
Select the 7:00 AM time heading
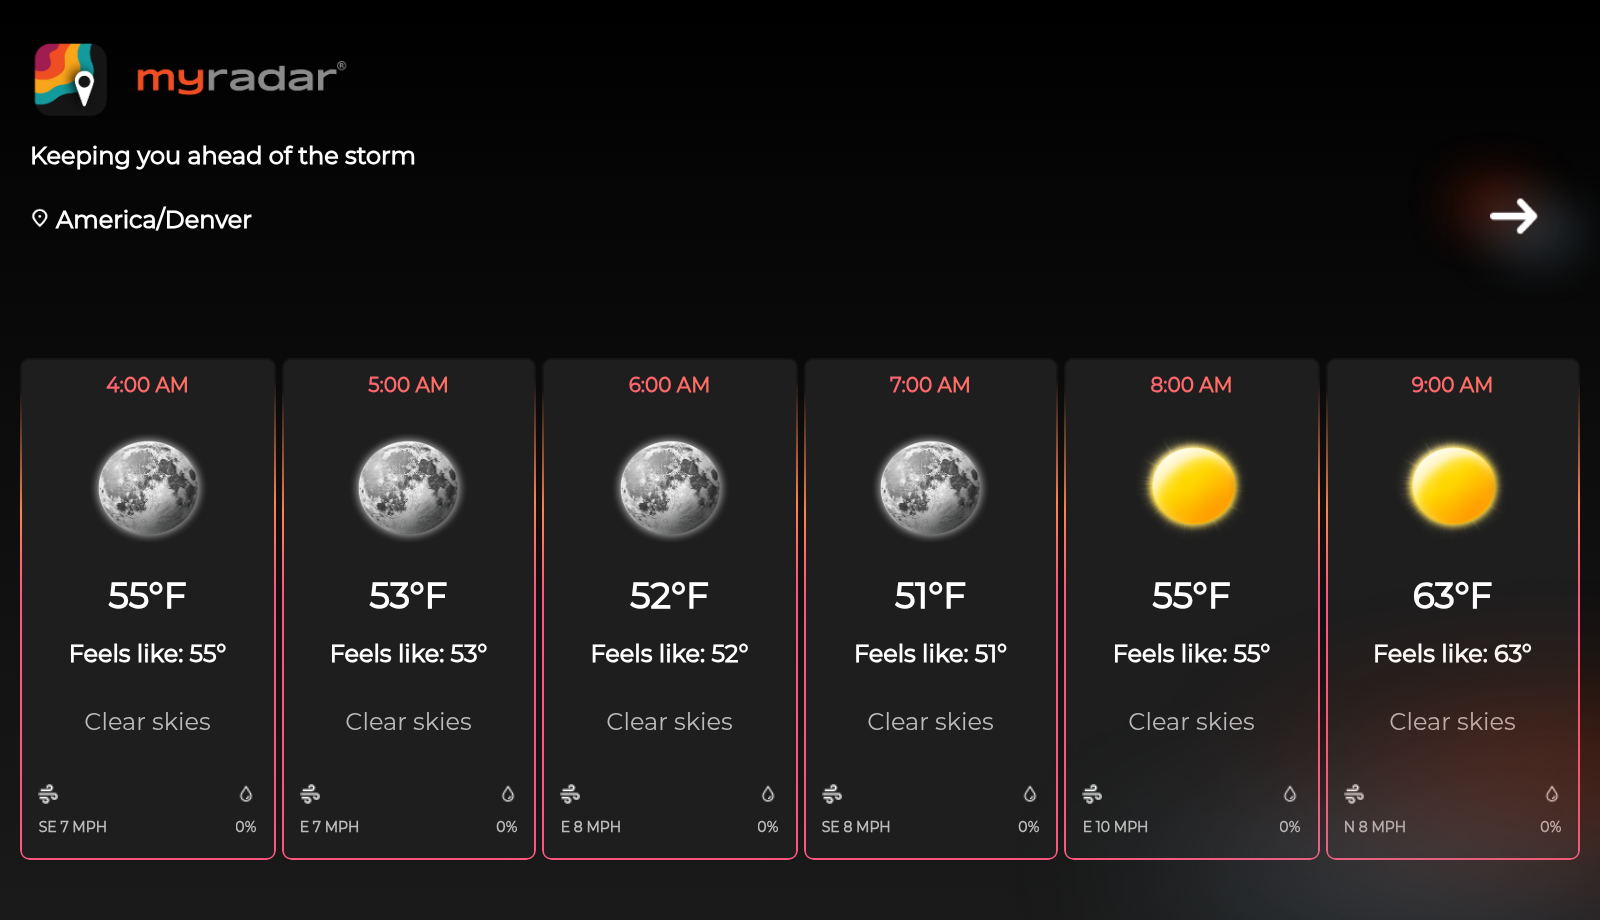click(930, 385)
